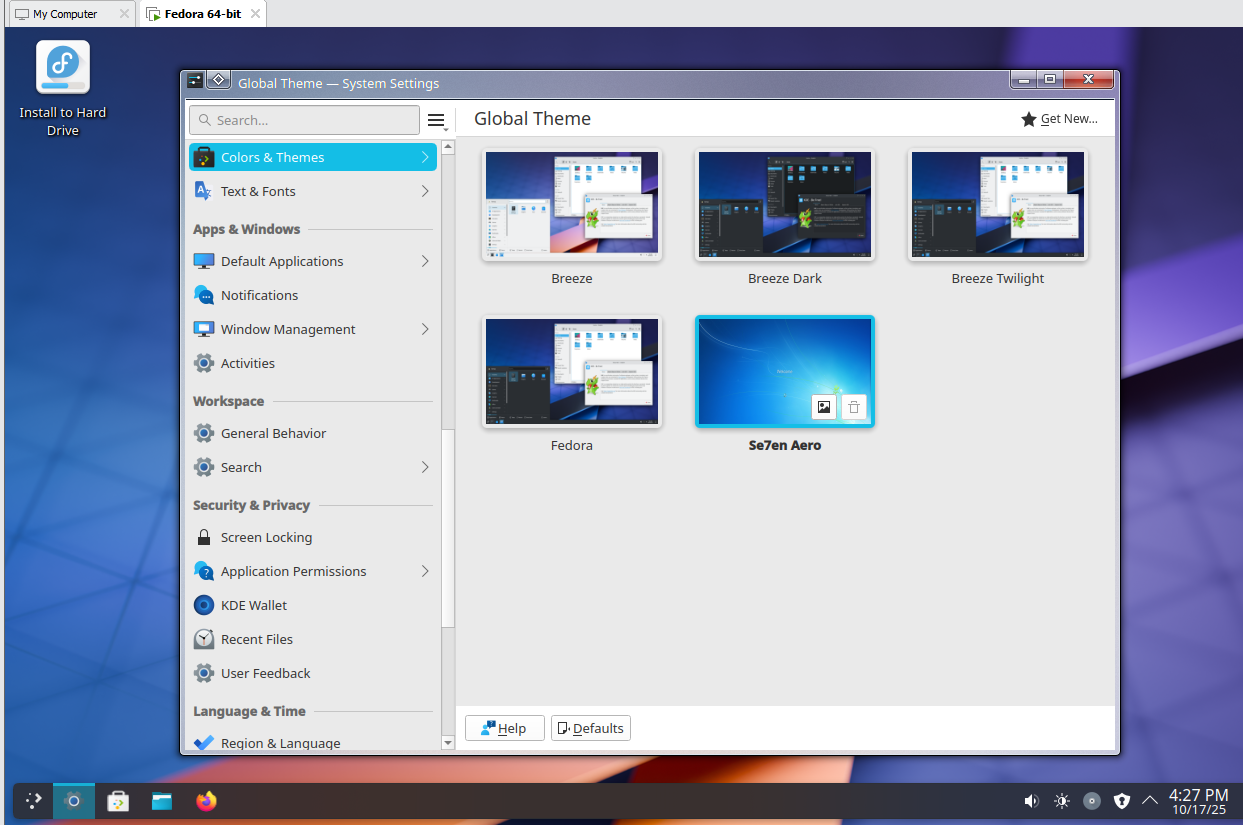Open Discover software center in taskbar
The height and width of the screenshot is (825, 1243).
[x=118, y=801]
